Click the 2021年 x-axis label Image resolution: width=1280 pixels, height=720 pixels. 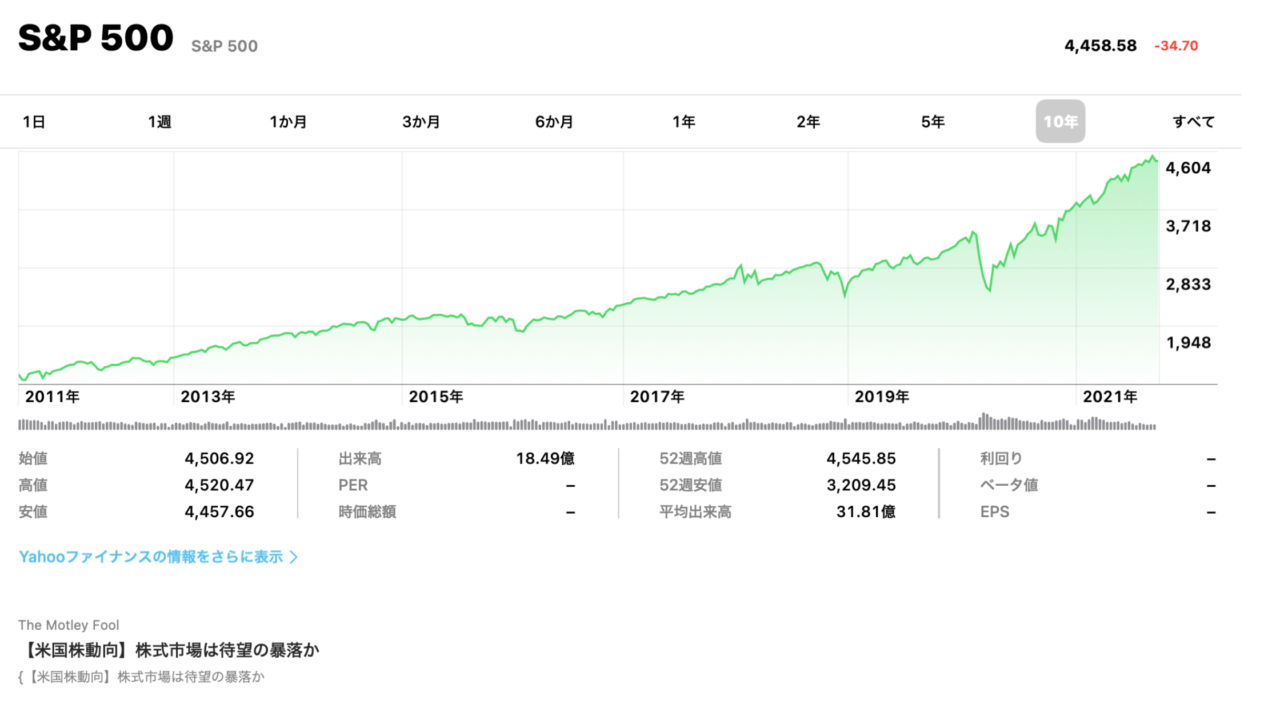[x=1111, y=396]
